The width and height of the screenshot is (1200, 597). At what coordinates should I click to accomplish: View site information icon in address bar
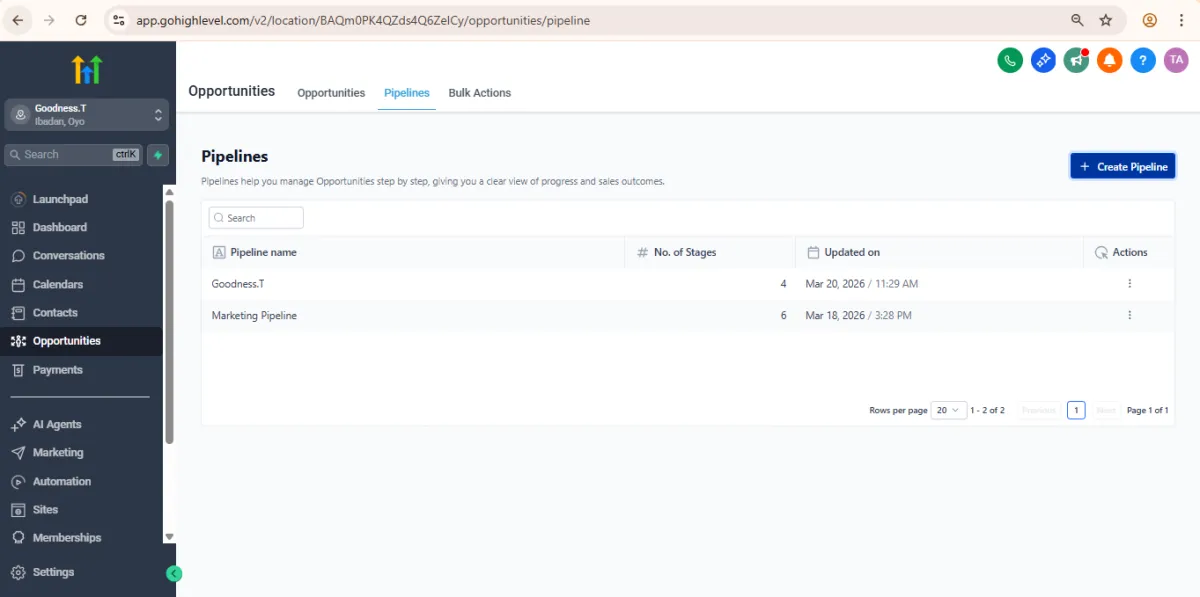118,20
